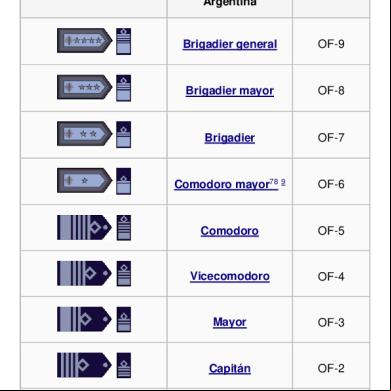Click the Comodoro mayor sleeve insignia
Screen dimensions: 391x391
tap(124, 181)
